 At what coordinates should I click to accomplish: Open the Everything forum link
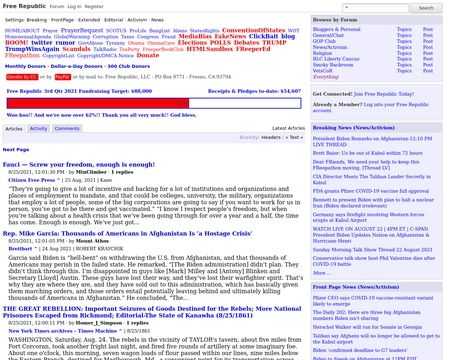coord(325,77)
